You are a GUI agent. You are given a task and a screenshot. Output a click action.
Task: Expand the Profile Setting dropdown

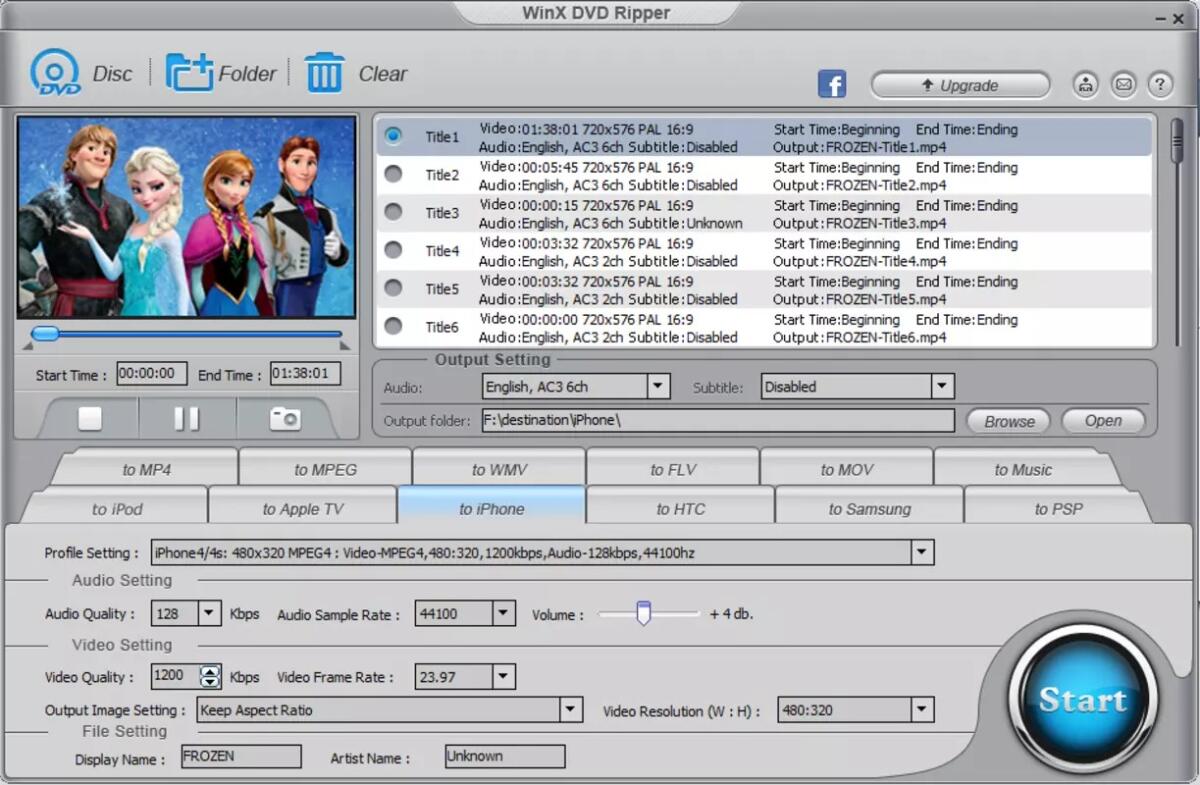(x=921, y=552)
